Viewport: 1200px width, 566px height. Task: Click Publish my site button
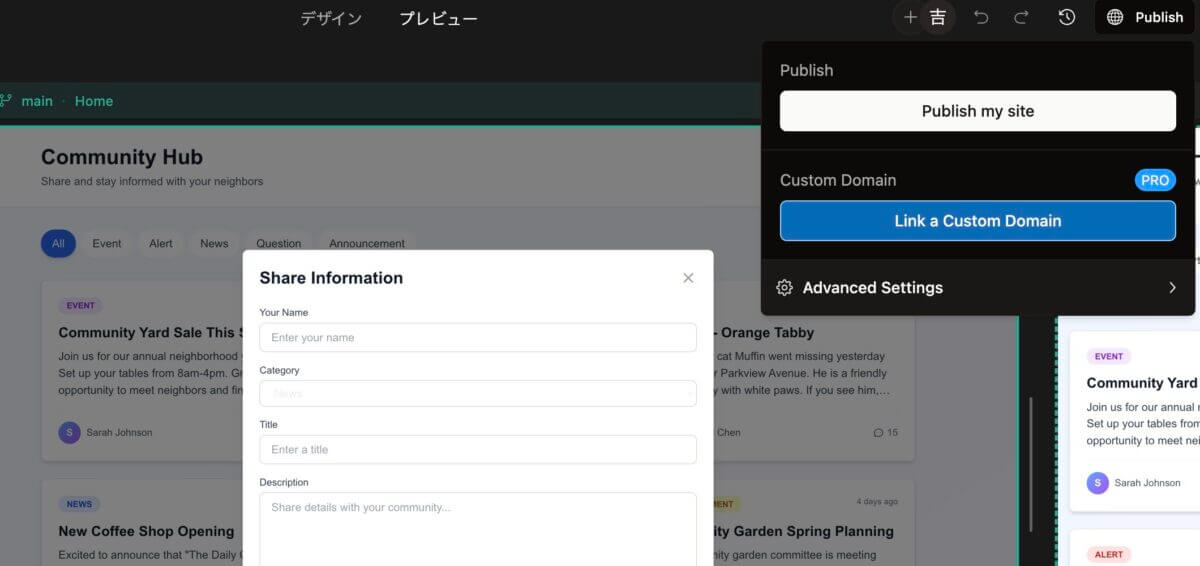pyautogui.click(x=977, y=111)
